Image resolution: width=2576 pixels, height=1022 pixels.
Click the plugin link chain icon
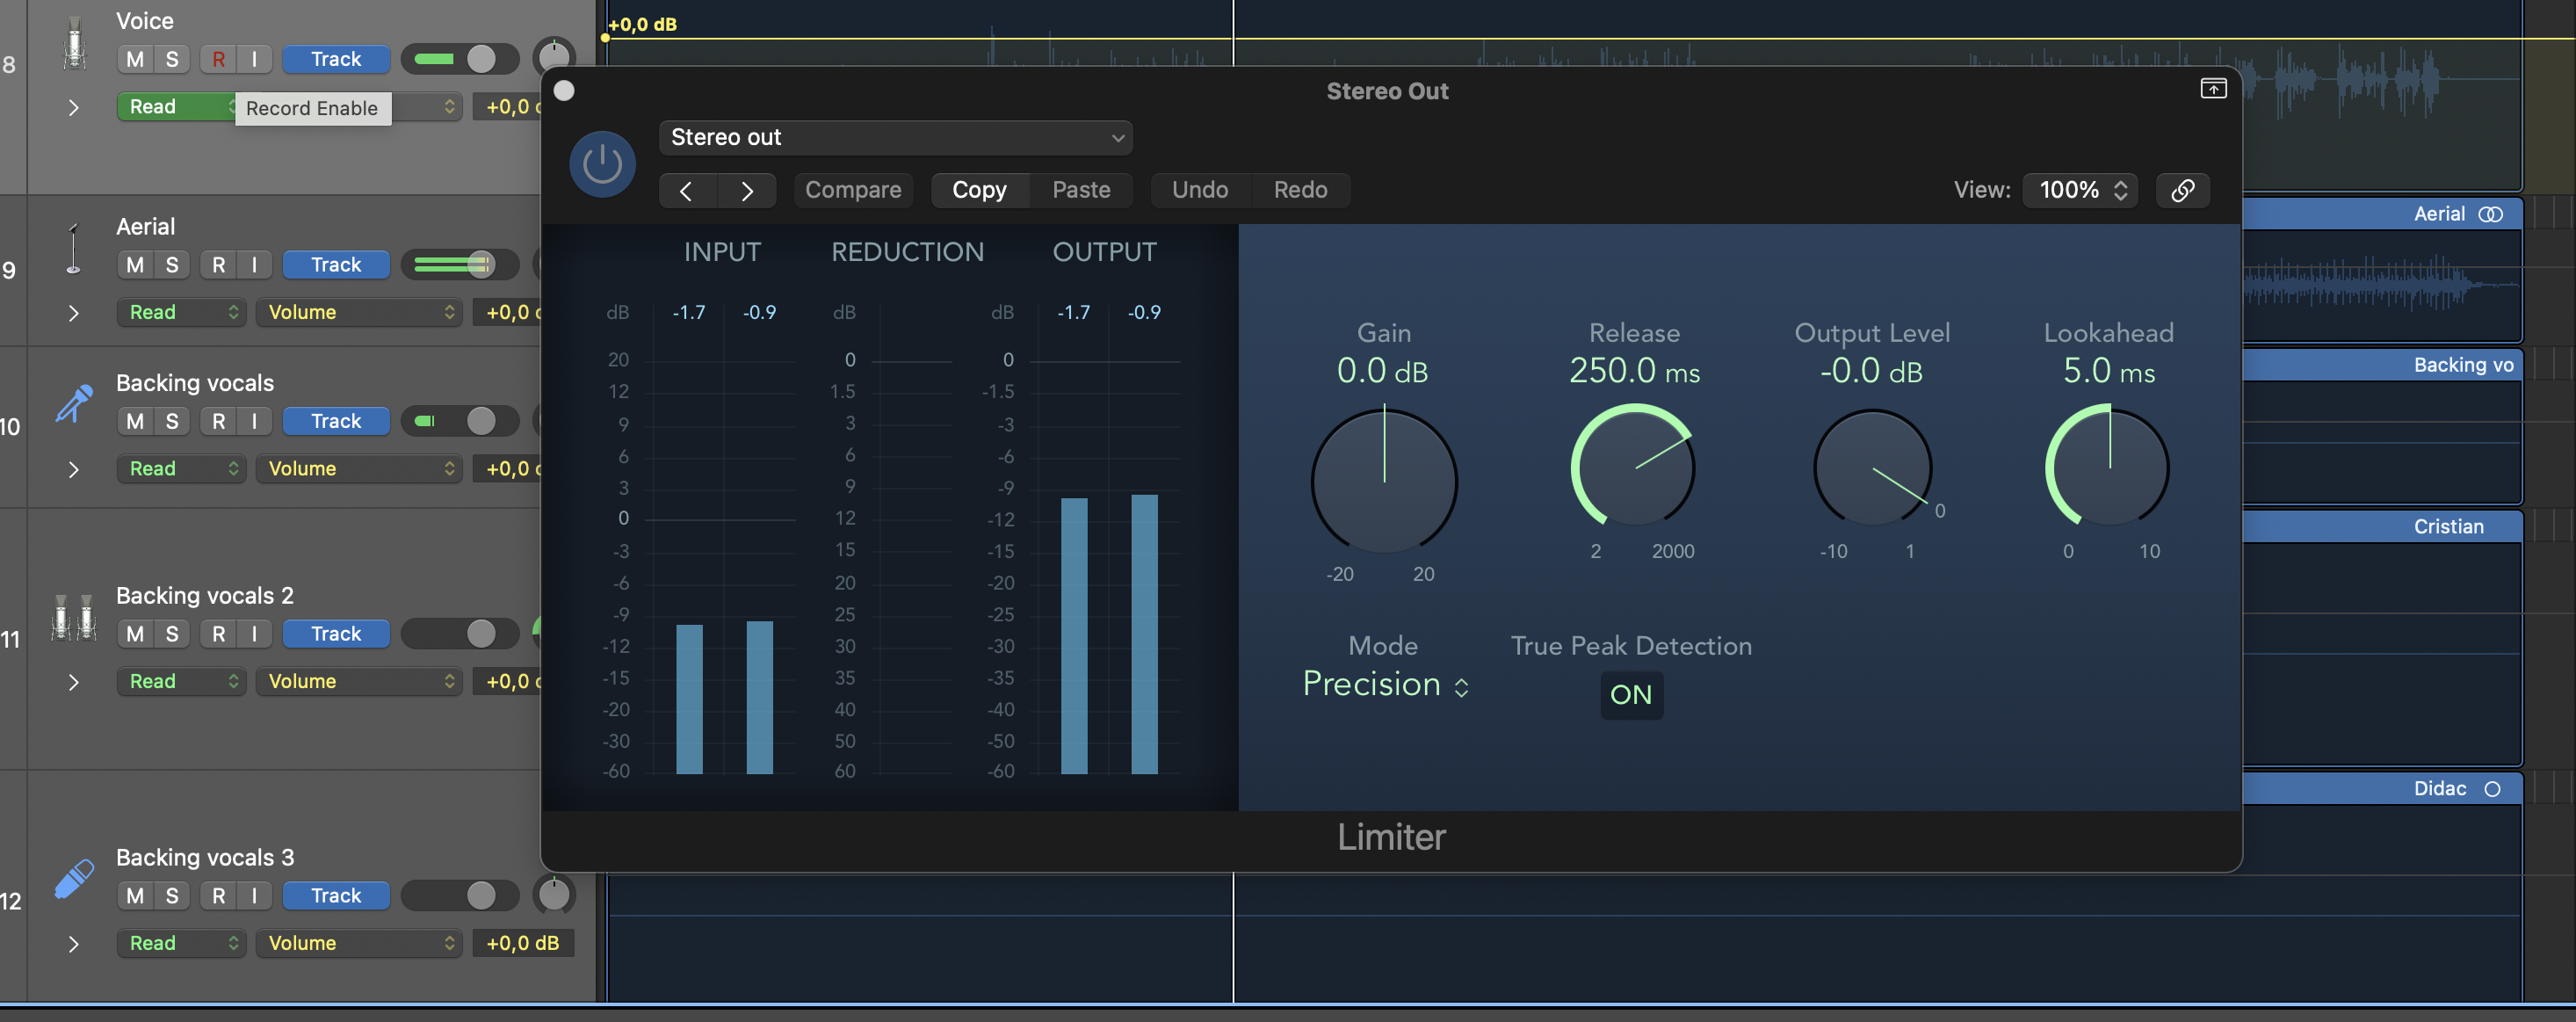pyautogui.click(x=2182, y=190)
